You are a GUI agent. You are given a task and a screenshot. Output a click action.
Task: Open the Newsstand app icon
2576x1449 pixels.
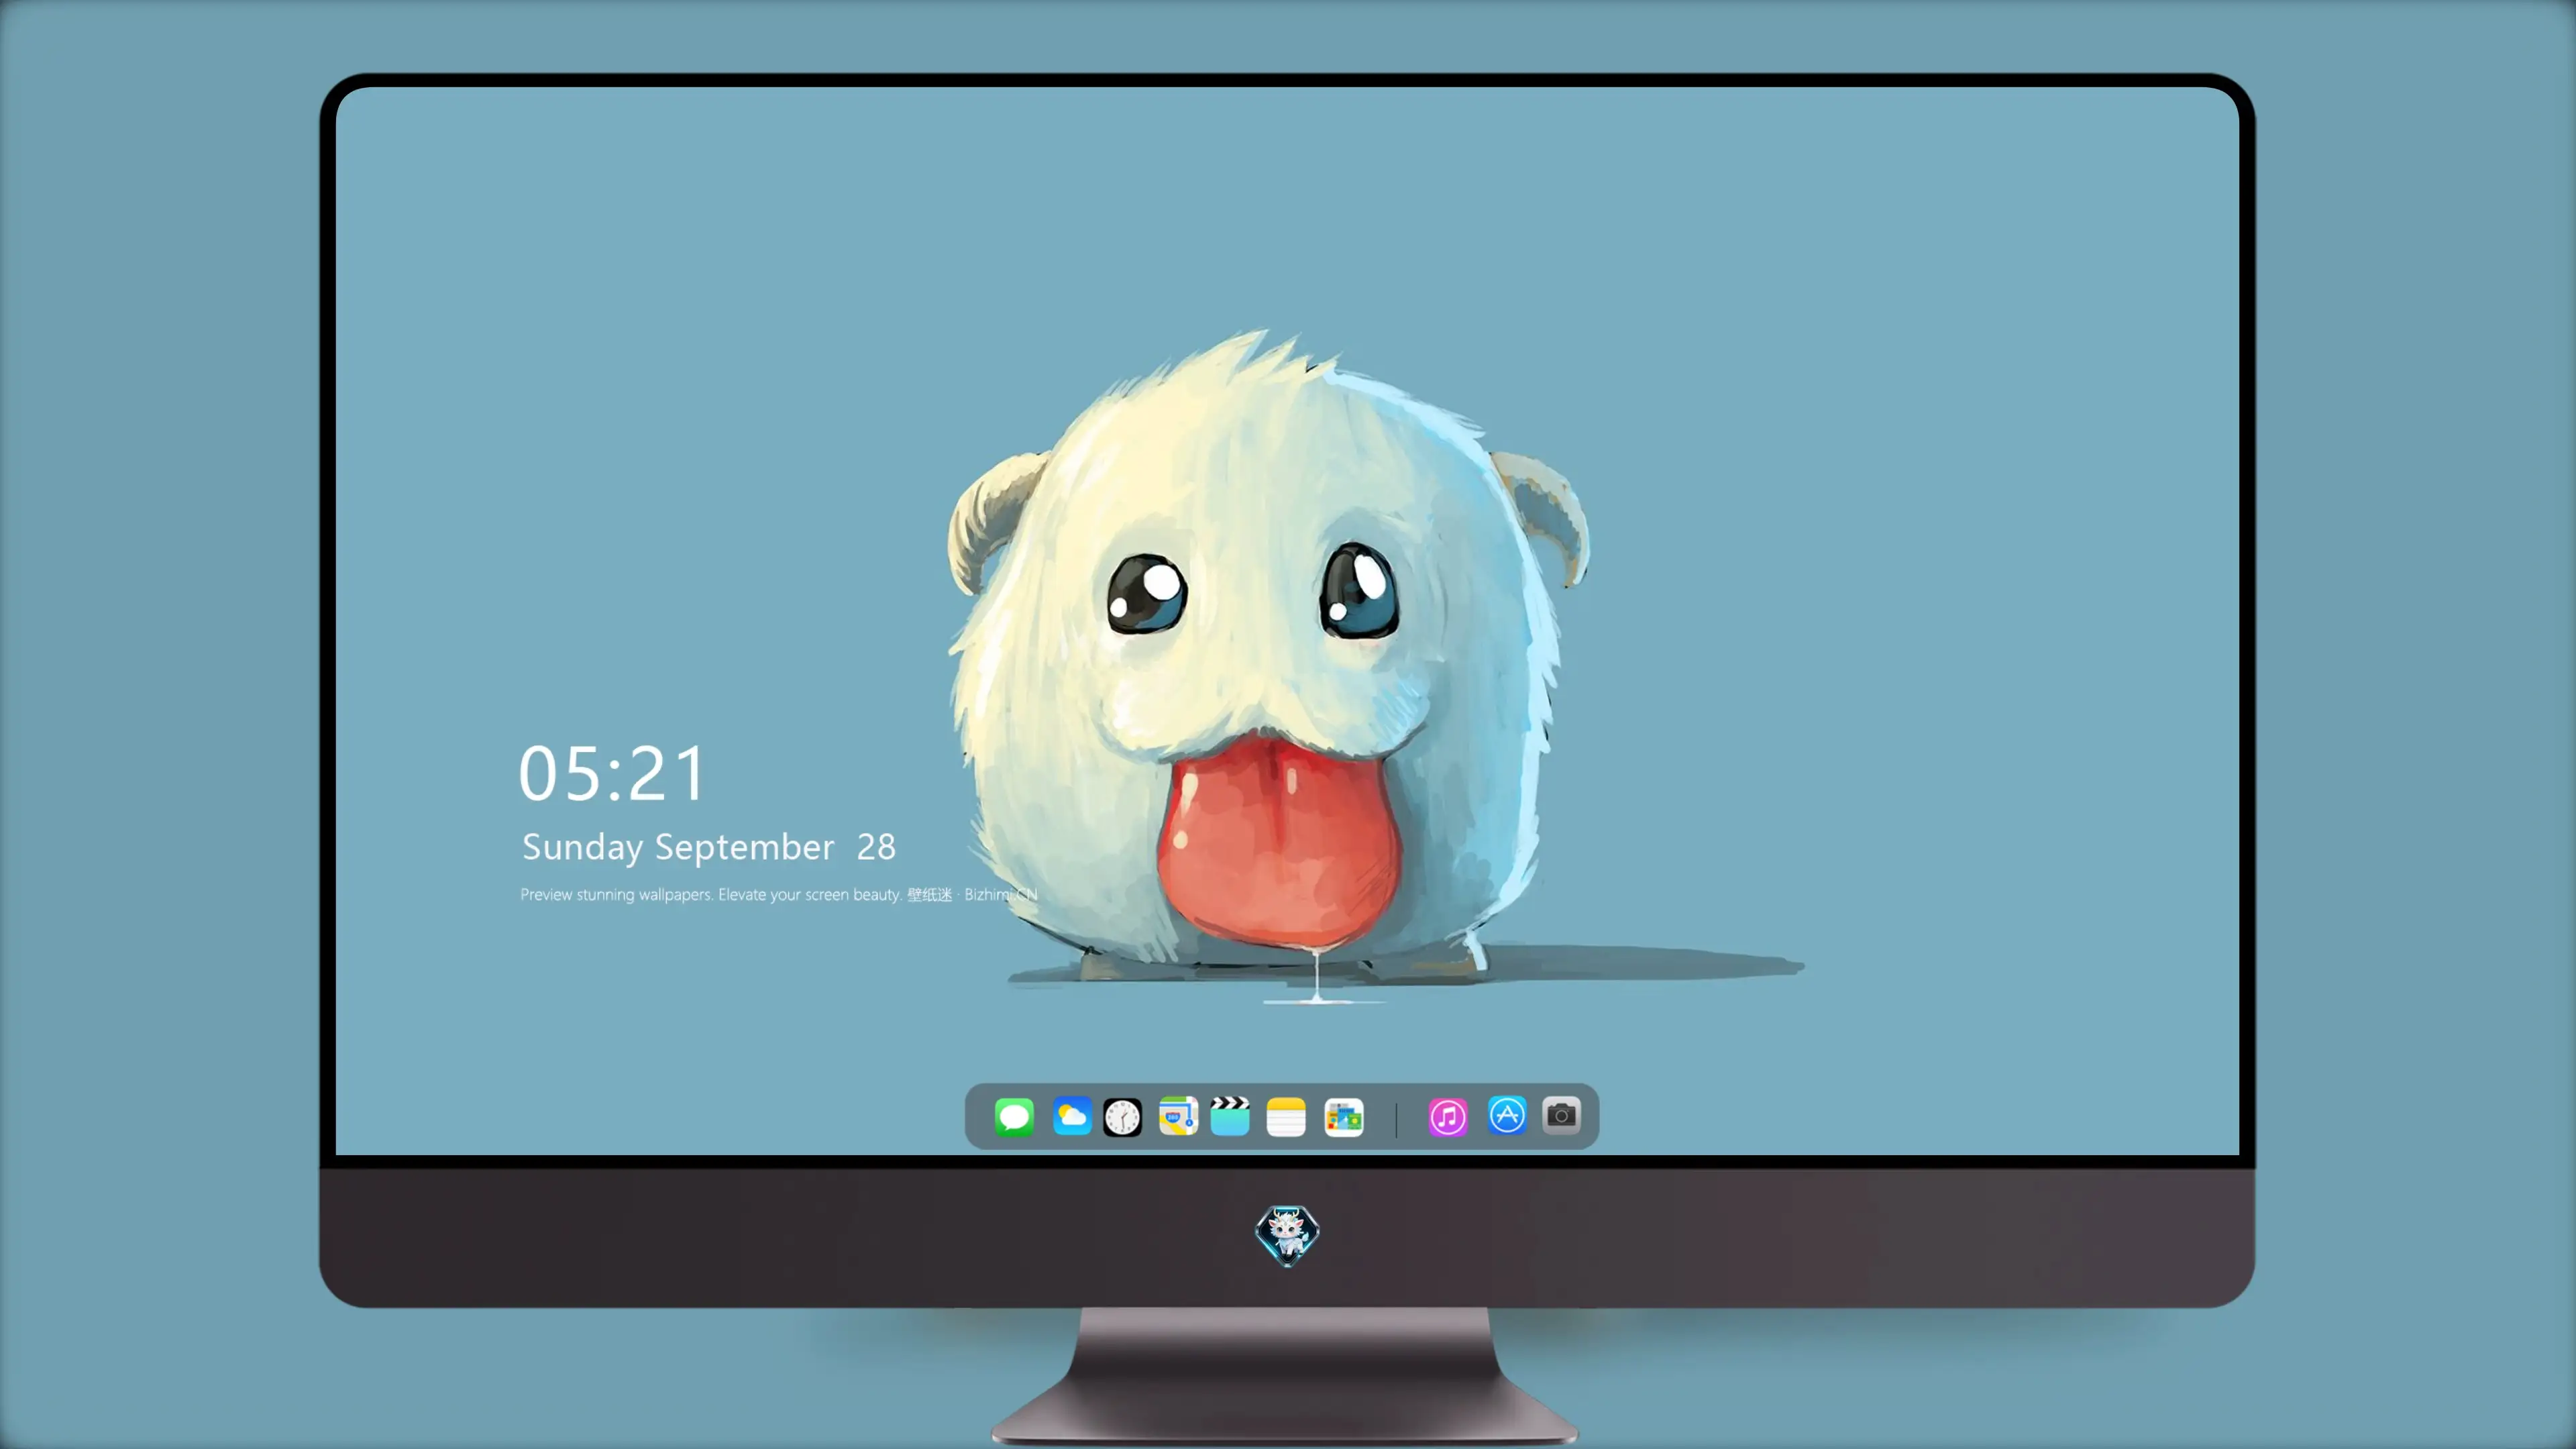[x=1343, y=1117]
